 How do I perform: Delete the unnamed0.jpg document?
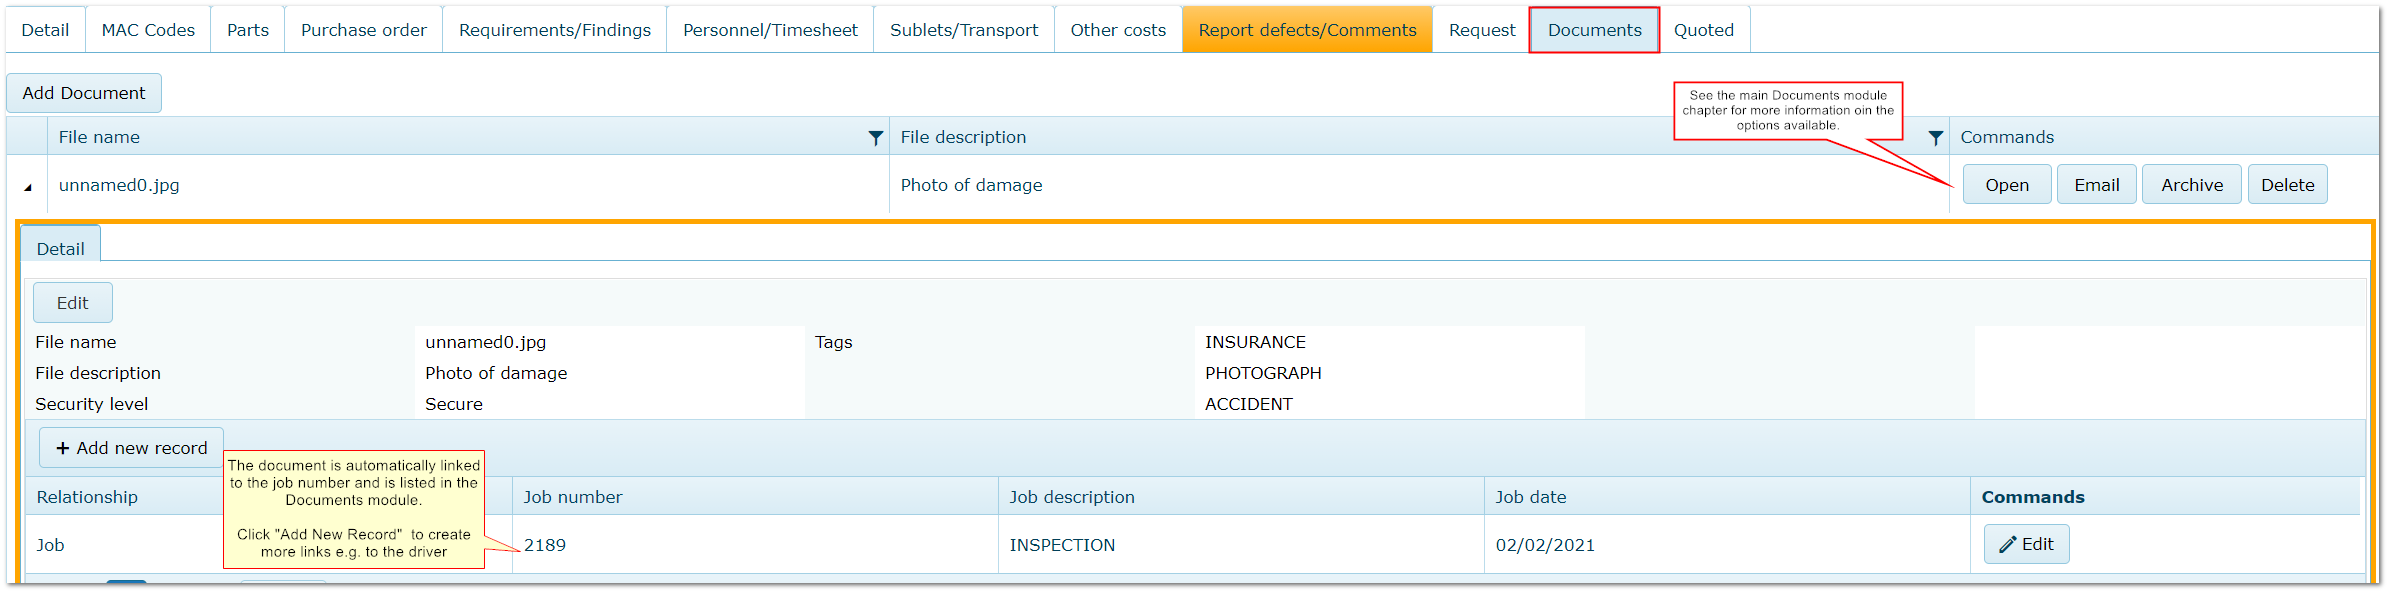pos(2287,185)
